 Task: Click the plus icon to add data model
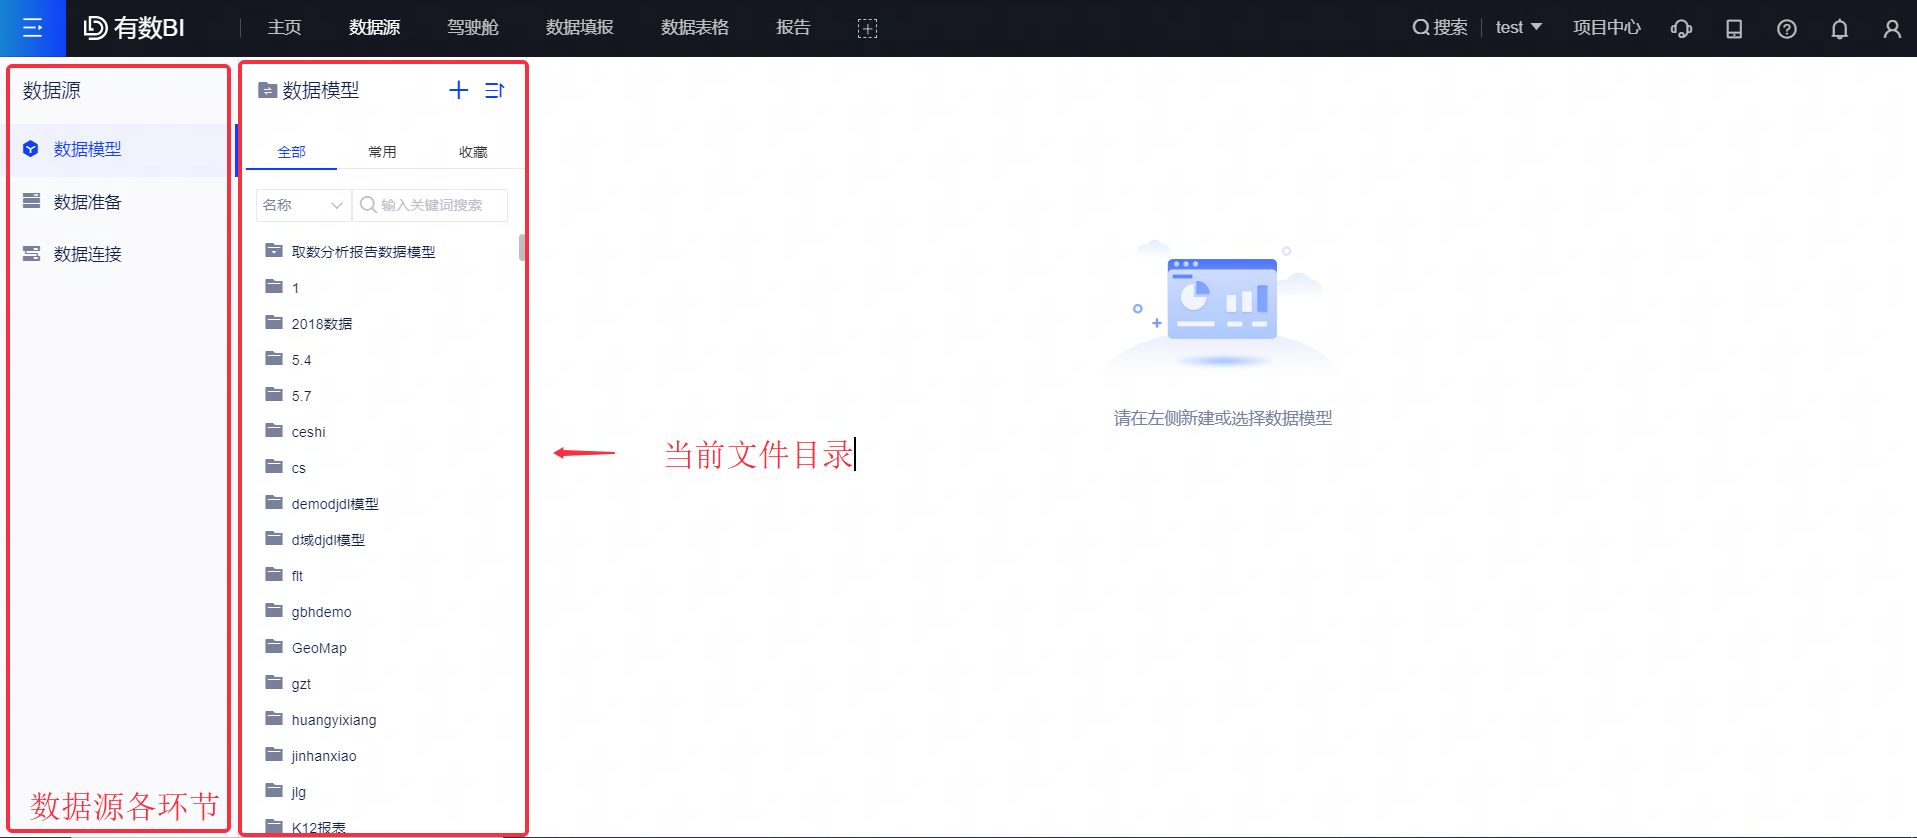coord(458,90)
